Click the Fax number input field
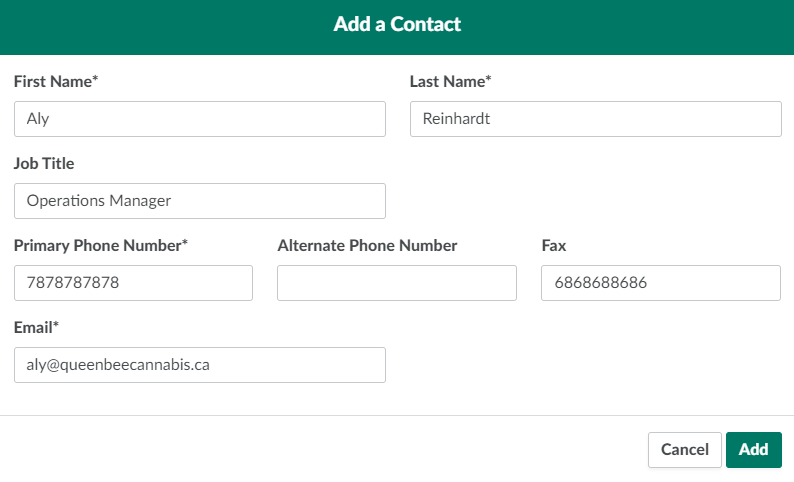The image size is (794, 482). click(x=661, y=283)
